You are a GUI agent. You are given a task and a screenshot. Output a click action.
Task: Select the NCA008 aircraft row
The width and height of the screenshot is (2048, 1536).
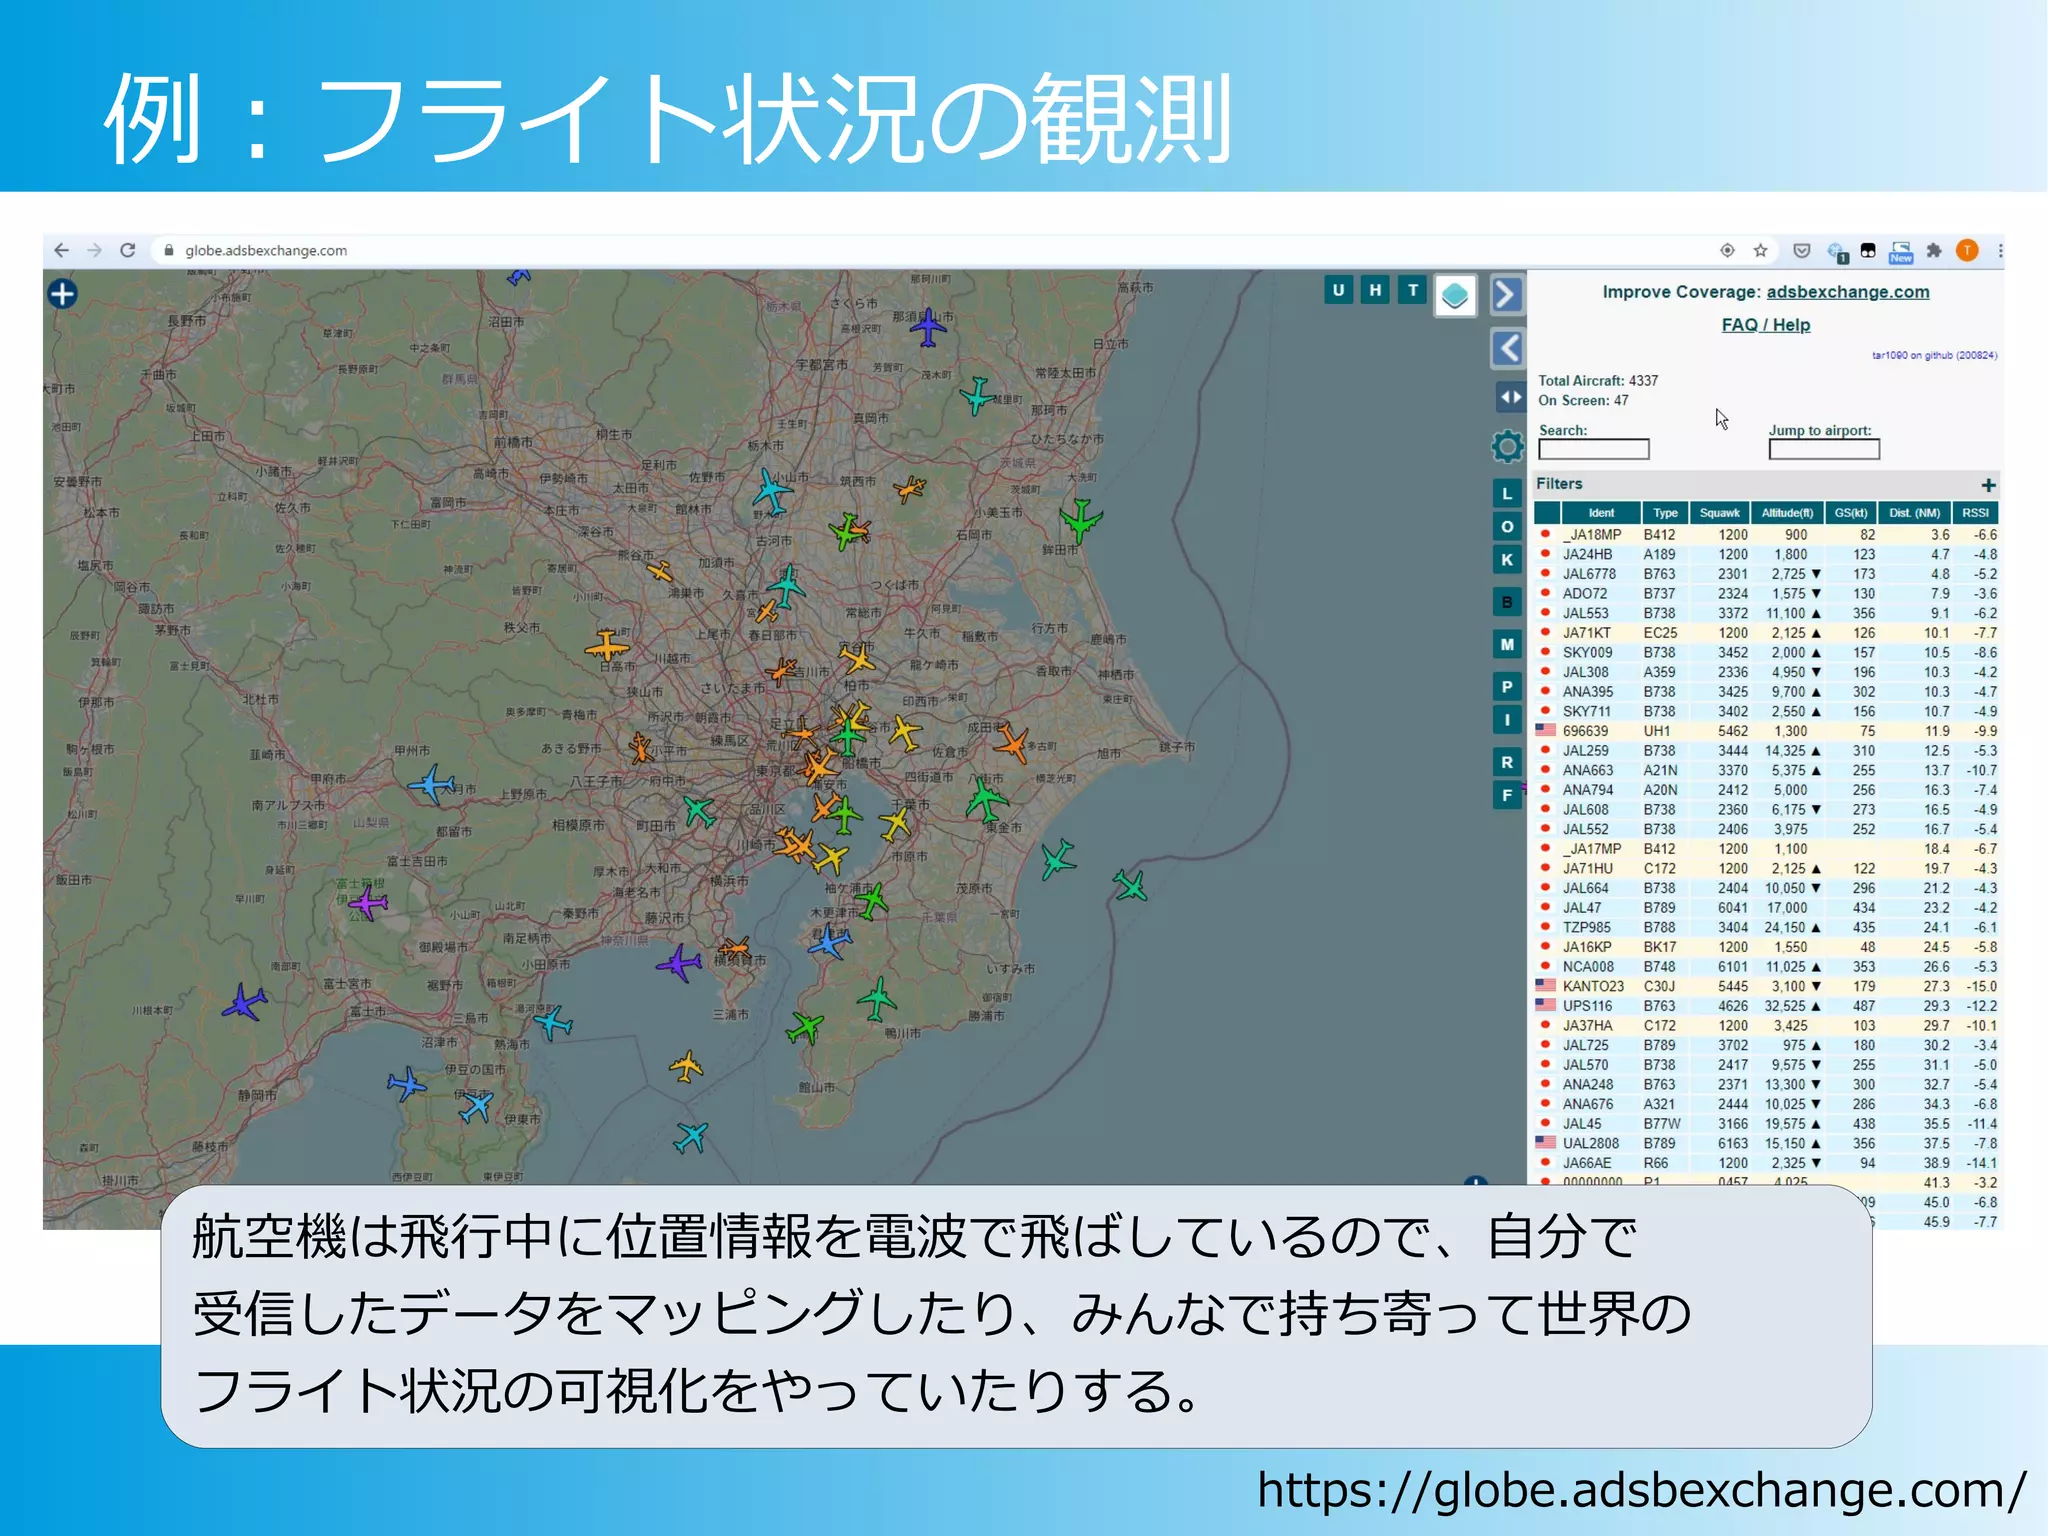pyautogui.click(x=1767, y=967)
